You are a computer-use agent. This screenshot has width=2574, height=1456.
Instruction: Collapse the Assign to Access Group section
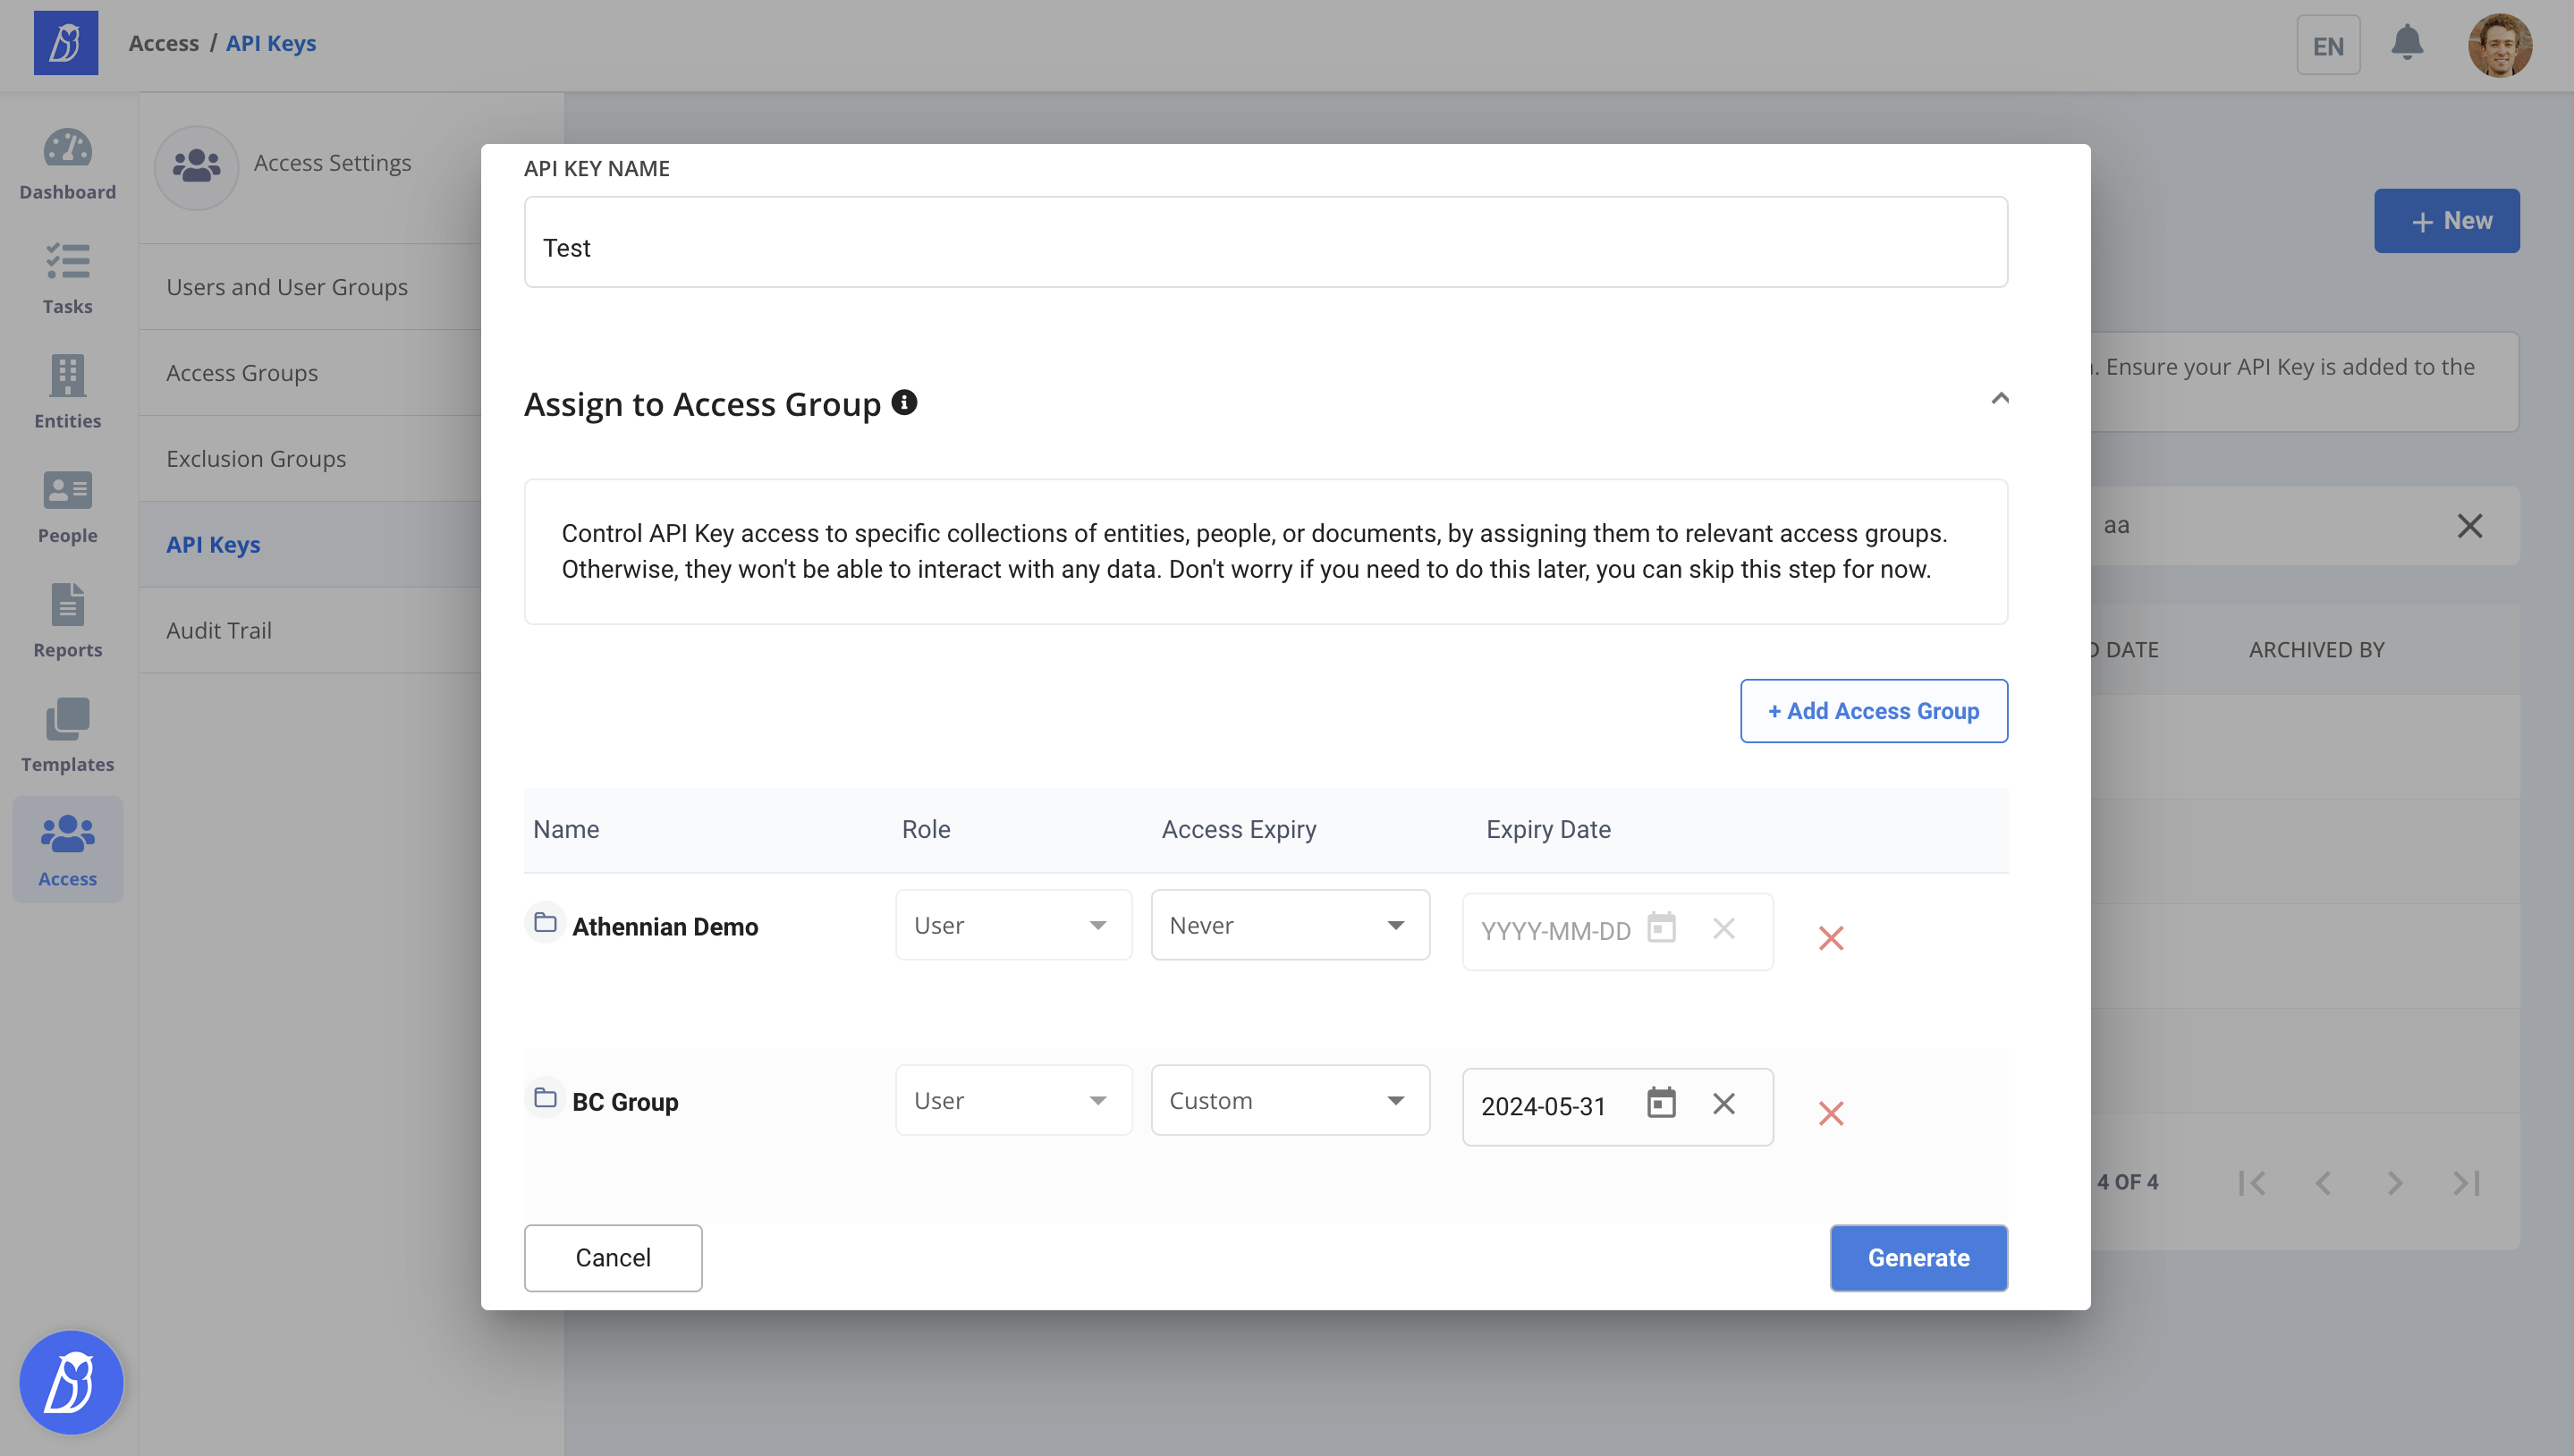pyautogui.click(x=1999, y=399)
